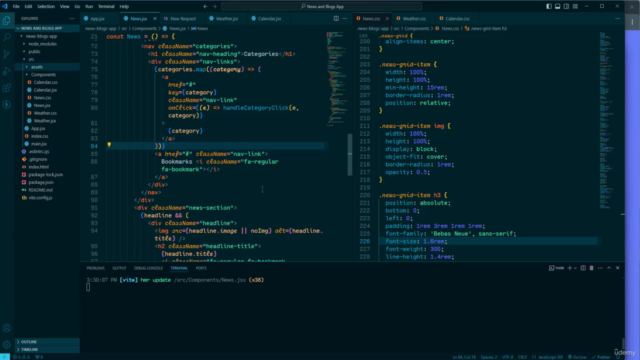640x360 pixels.
Task: Click the Prettier status bar item
Action: [601, 357]
